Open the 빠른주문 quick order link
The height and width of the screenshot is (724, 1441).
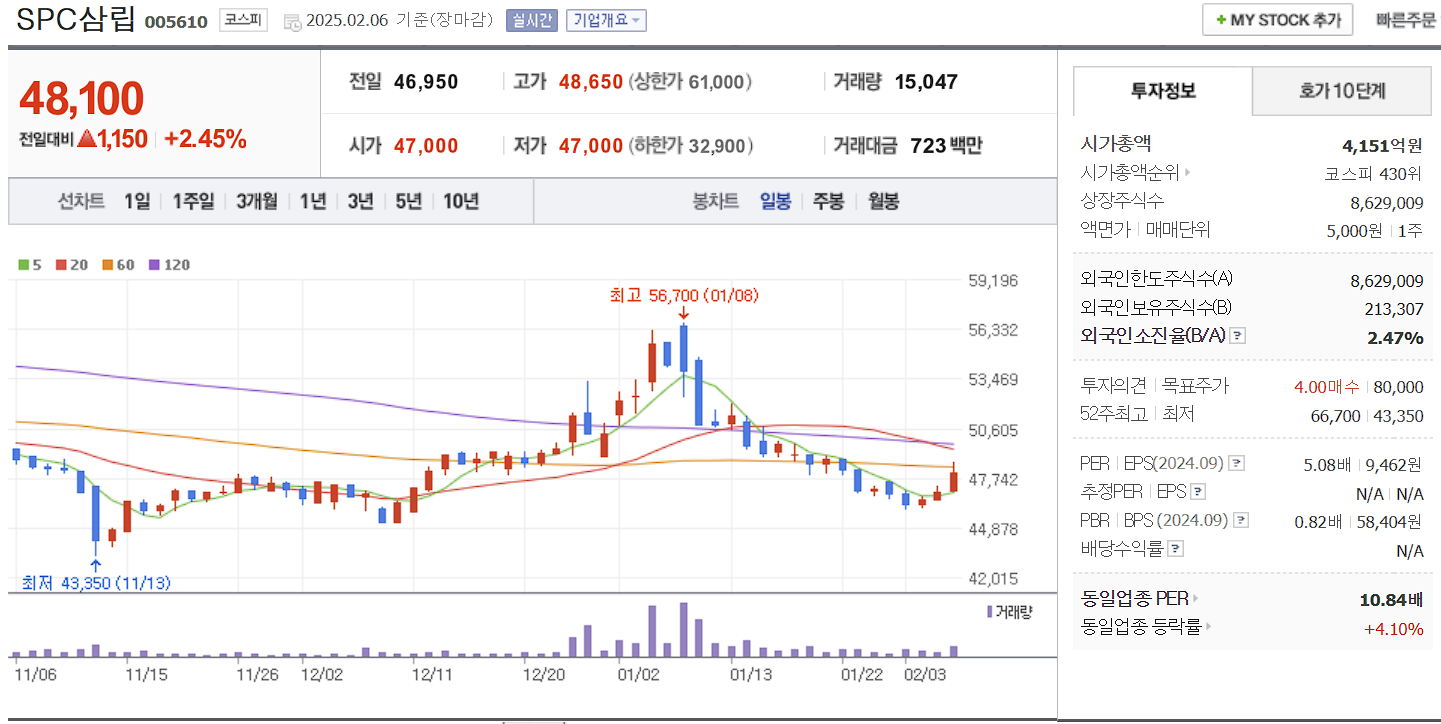[x=1404, y=19]
